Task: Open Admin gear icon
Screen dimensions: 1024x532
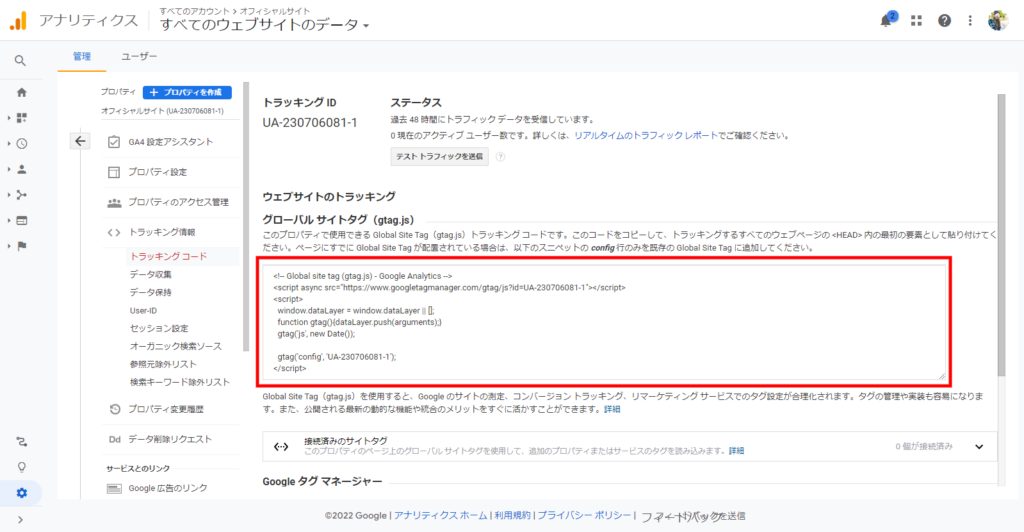Action: tap(22, 493)
